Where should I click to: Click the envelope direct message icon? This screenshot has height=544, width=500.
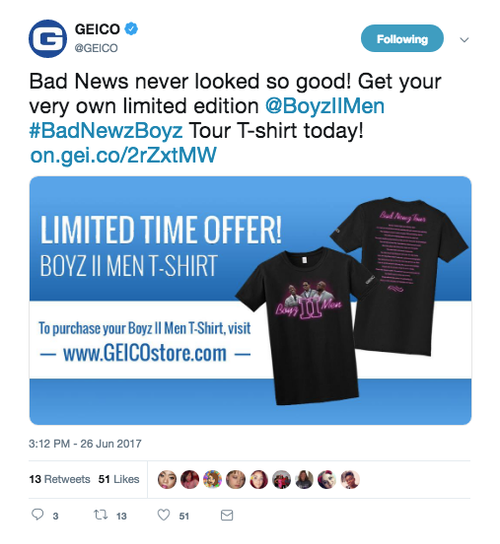click(227, 515)
